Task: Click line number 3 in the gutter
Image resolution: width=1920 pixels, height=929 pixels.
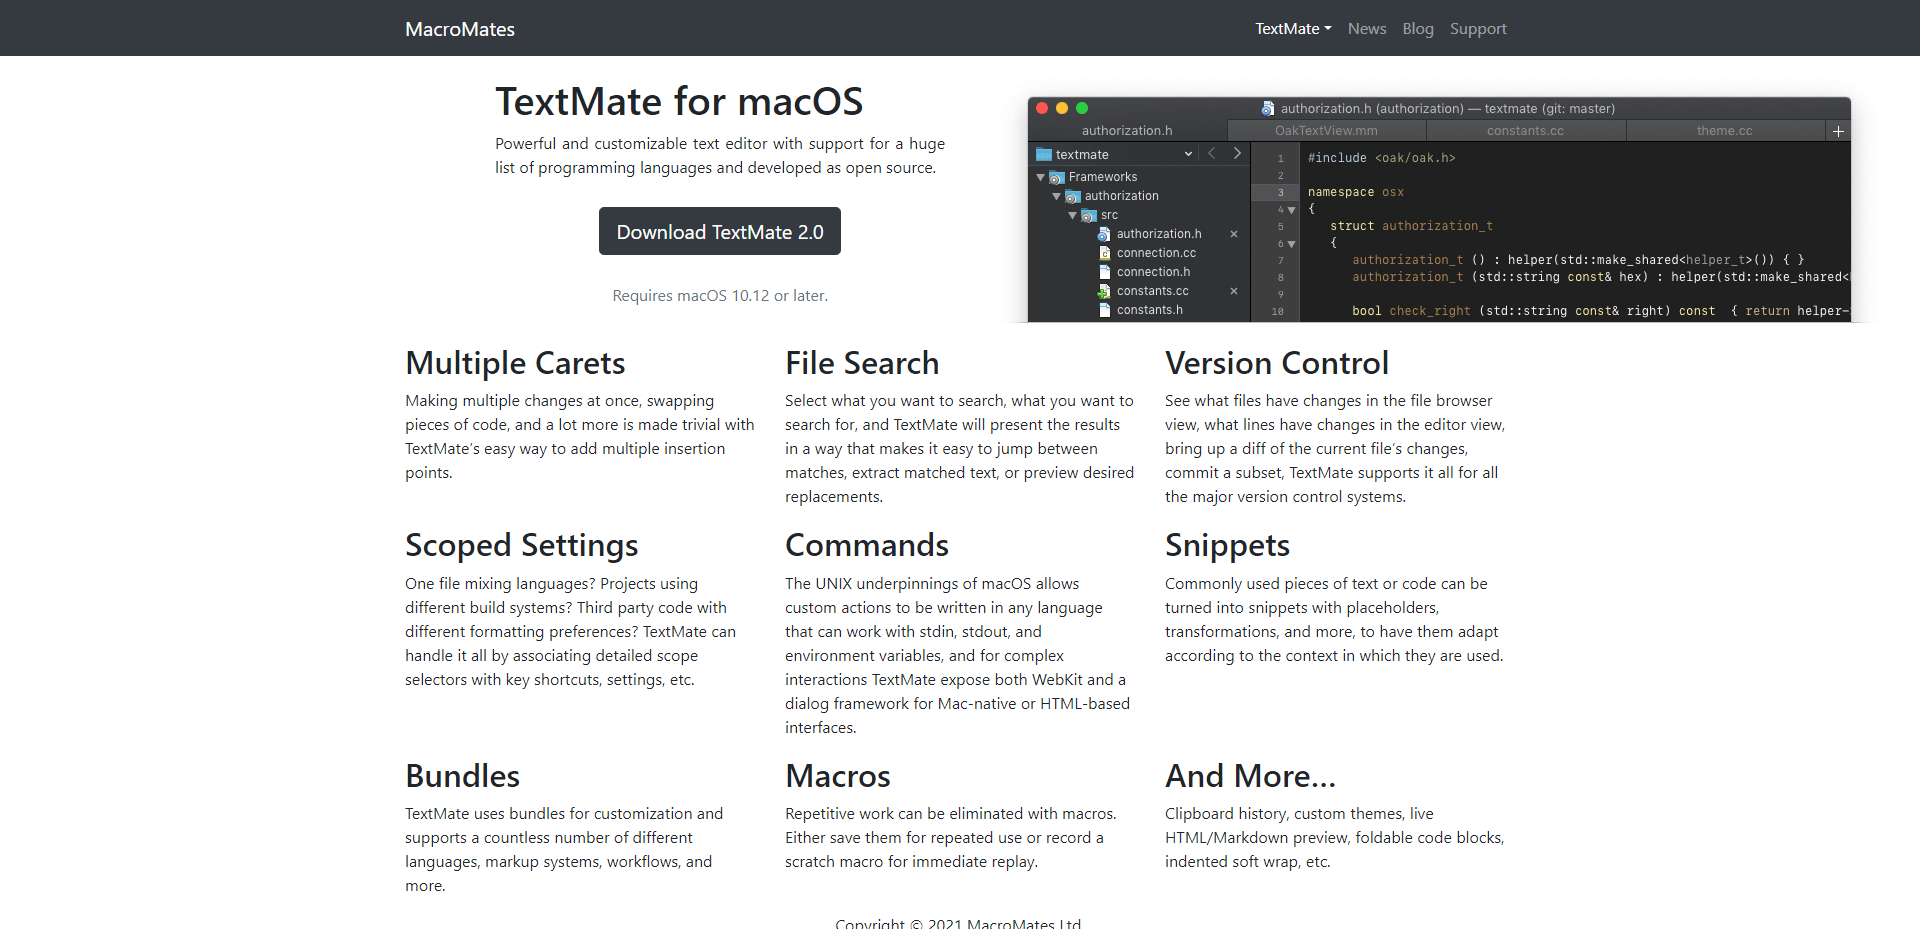Action: [1280, 193]
